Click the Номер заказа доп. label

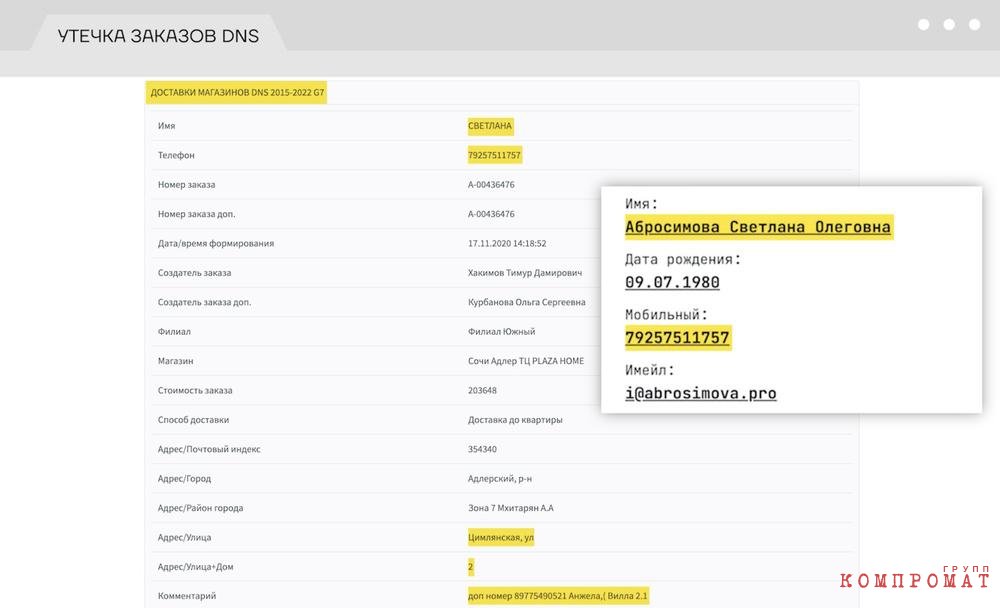click(x=196, y=214)
